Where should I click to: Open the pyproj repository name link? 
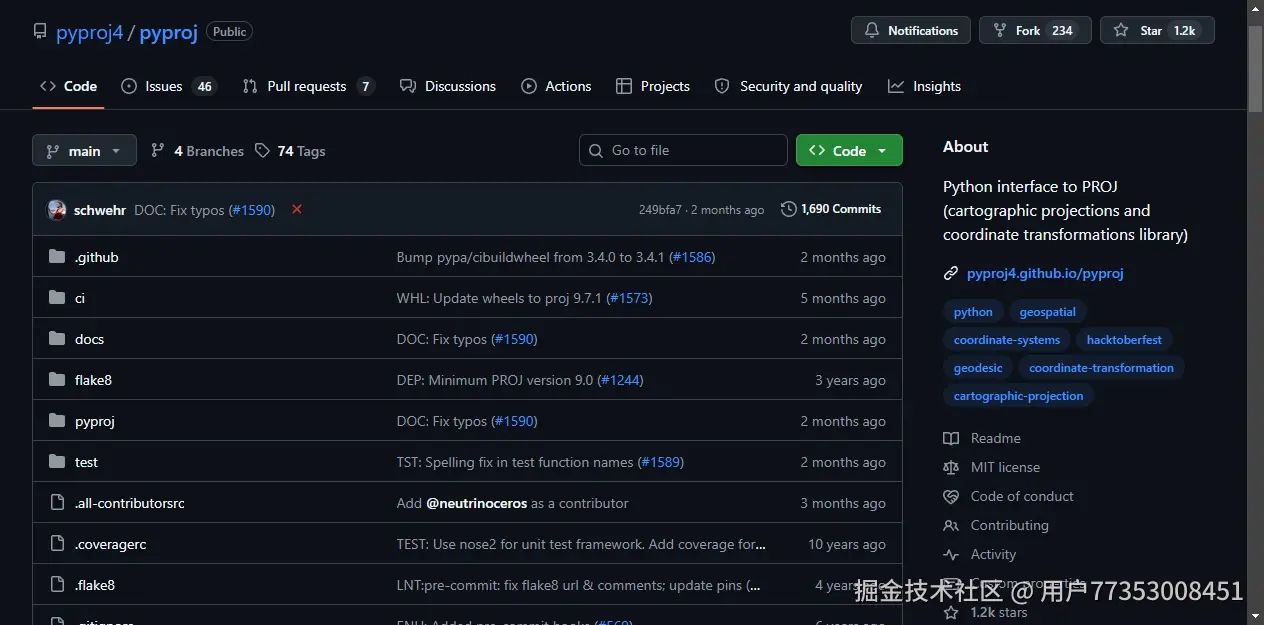click(x=168, y=32)
